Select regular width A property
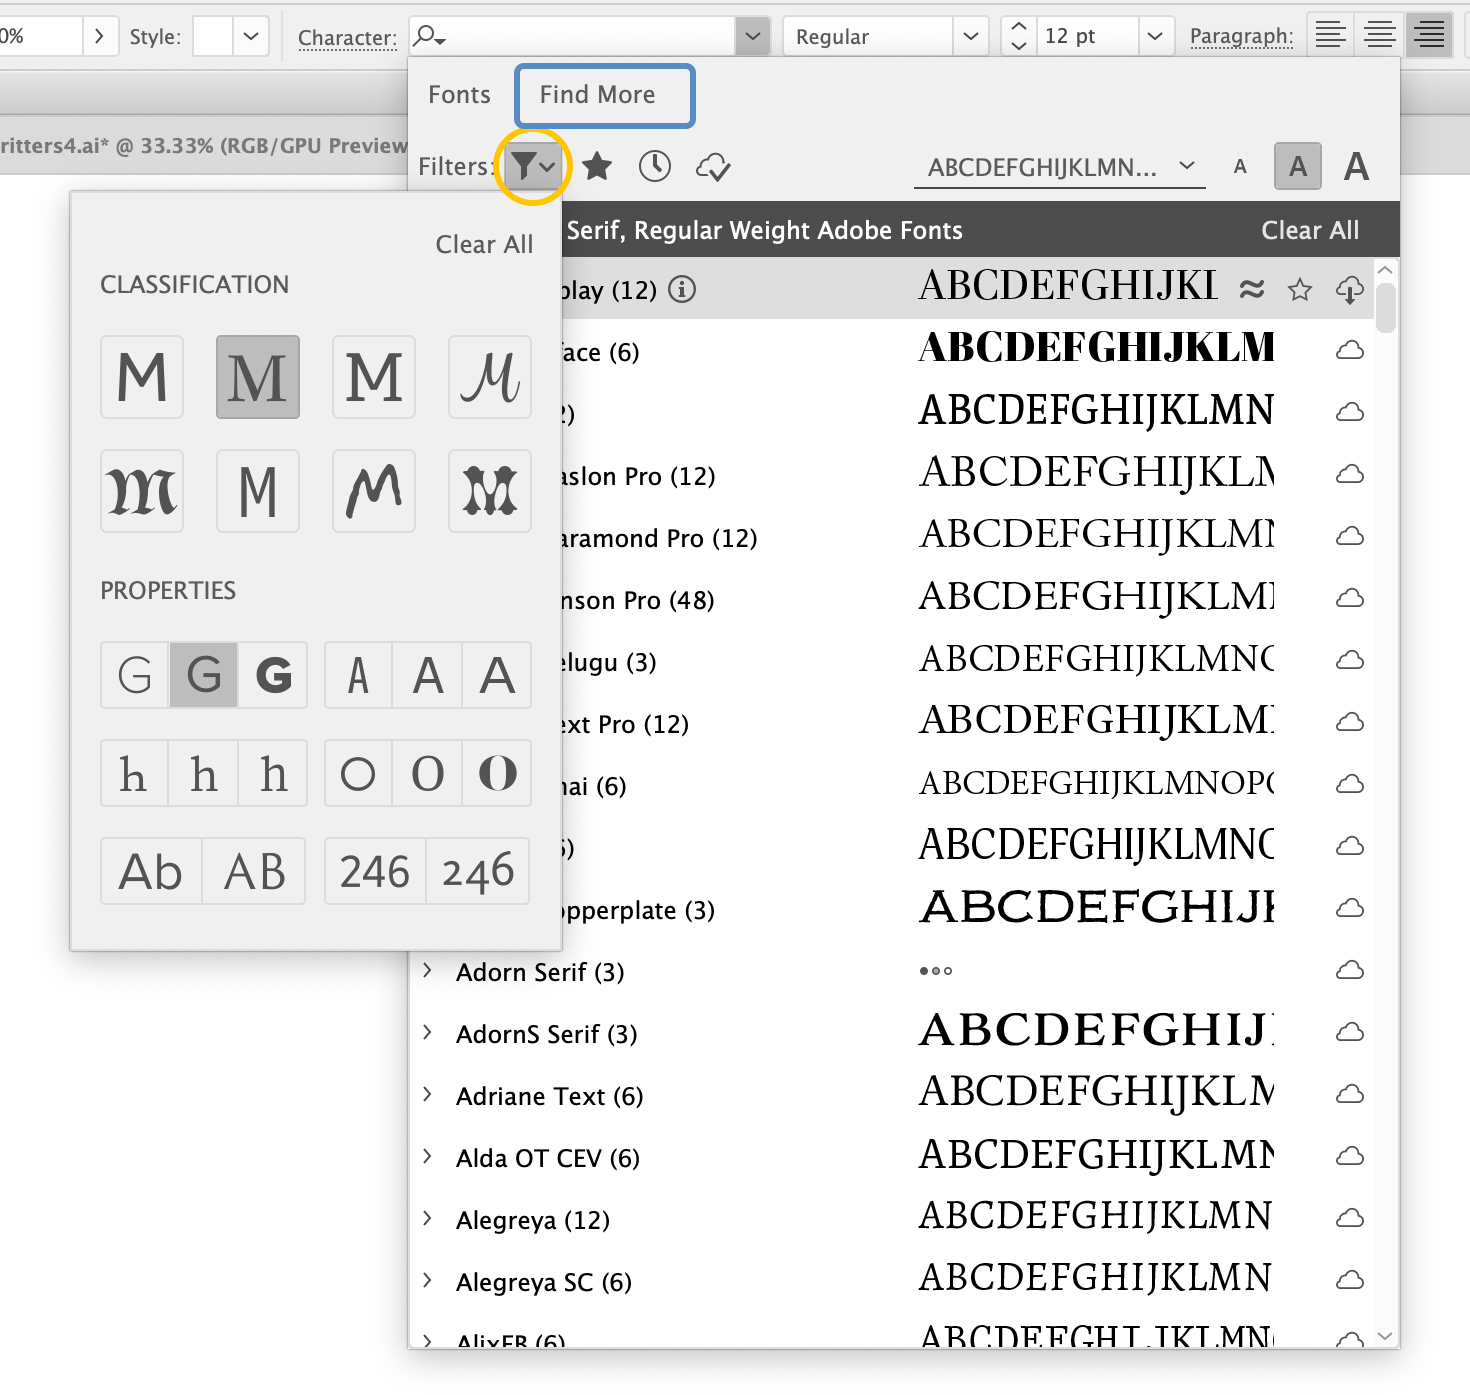1470x1395 pixels. coord(428,675)
